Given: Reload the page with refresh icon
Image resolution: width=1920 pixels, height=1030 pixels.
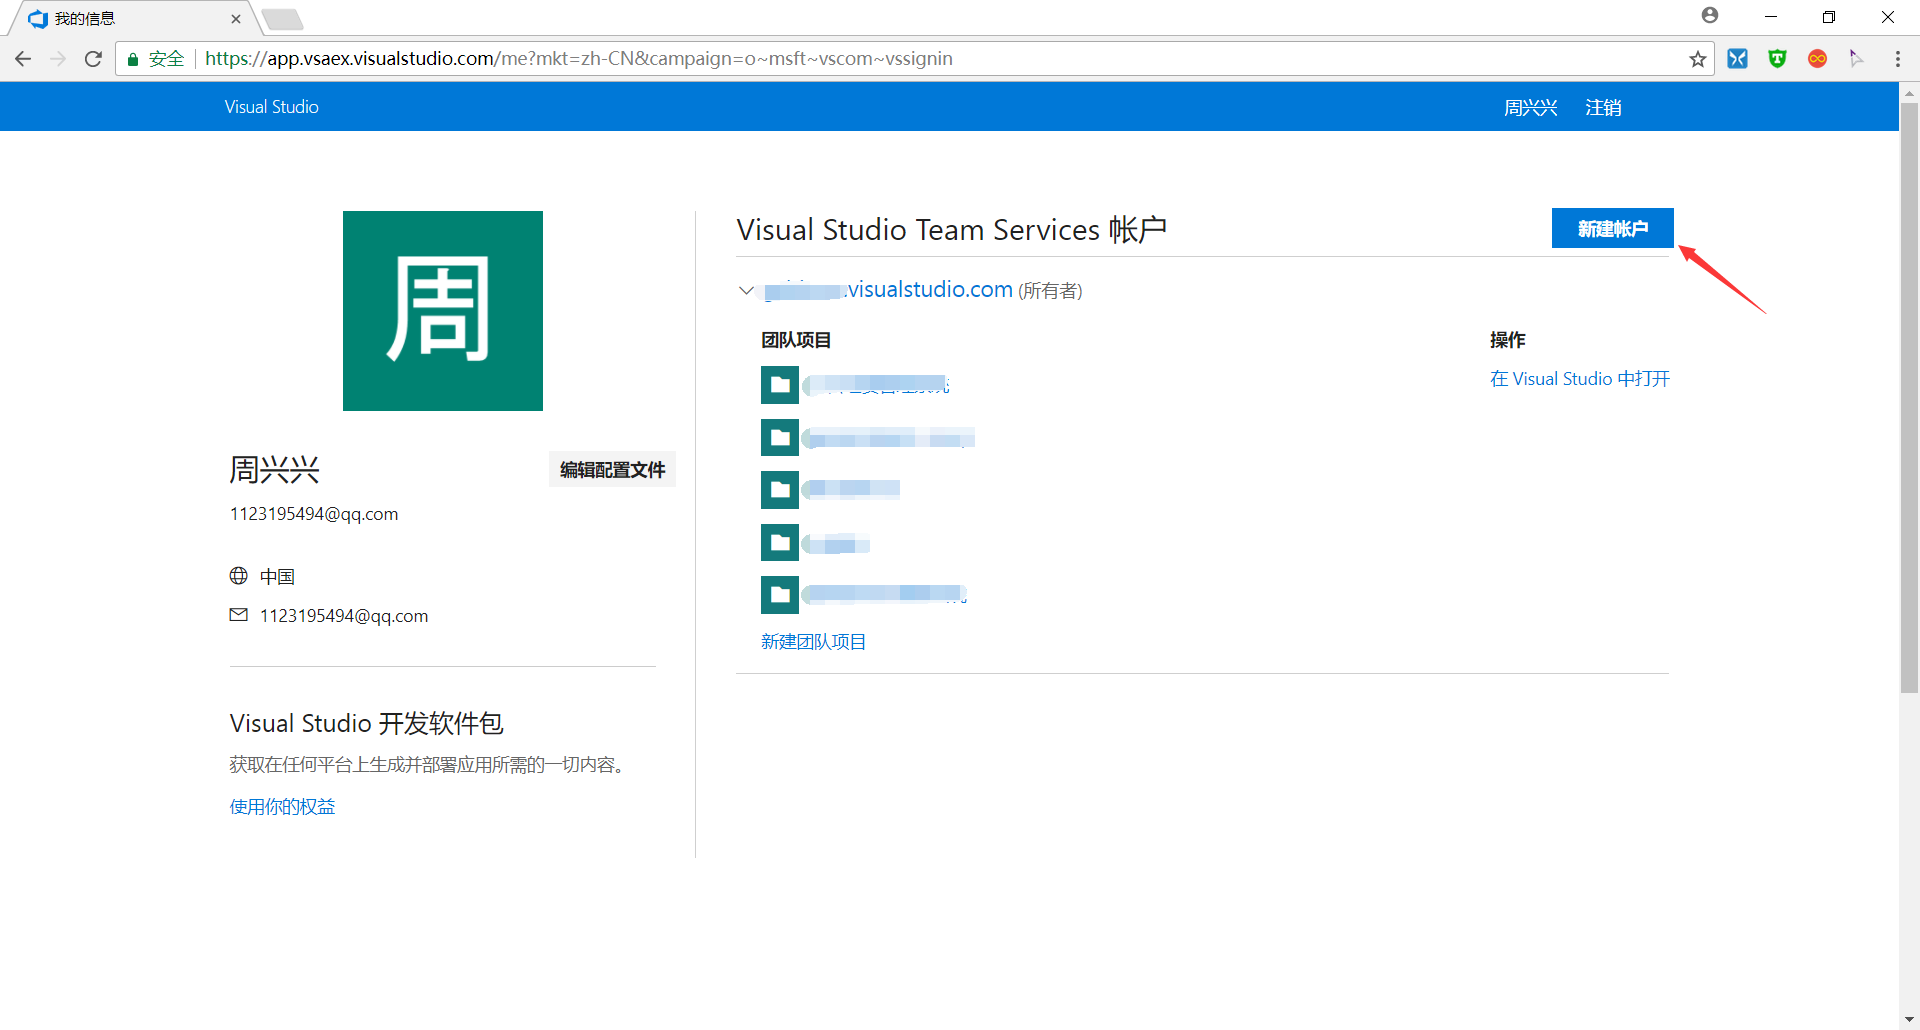Looking at the screenshot, I should (x=93, y=59).
